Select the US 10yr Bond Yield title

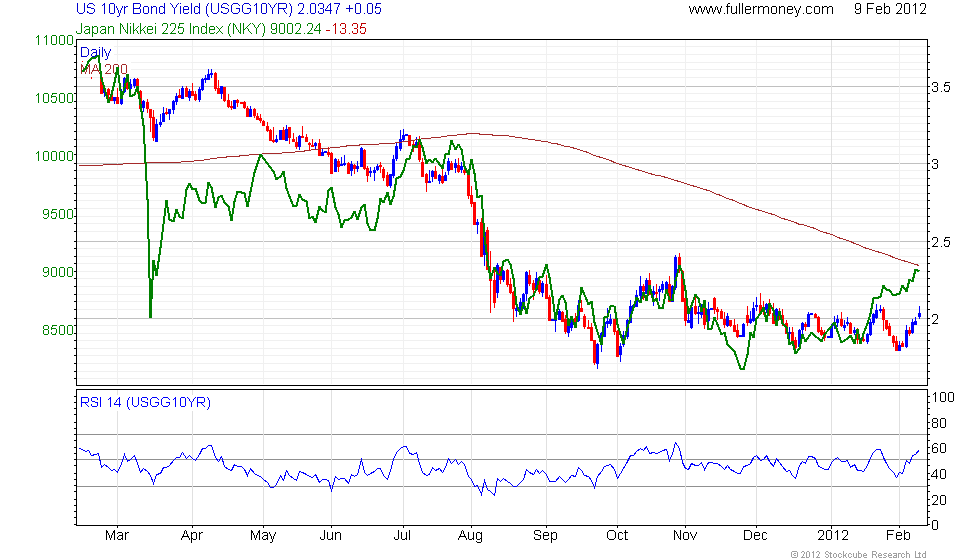click(229, 9)
